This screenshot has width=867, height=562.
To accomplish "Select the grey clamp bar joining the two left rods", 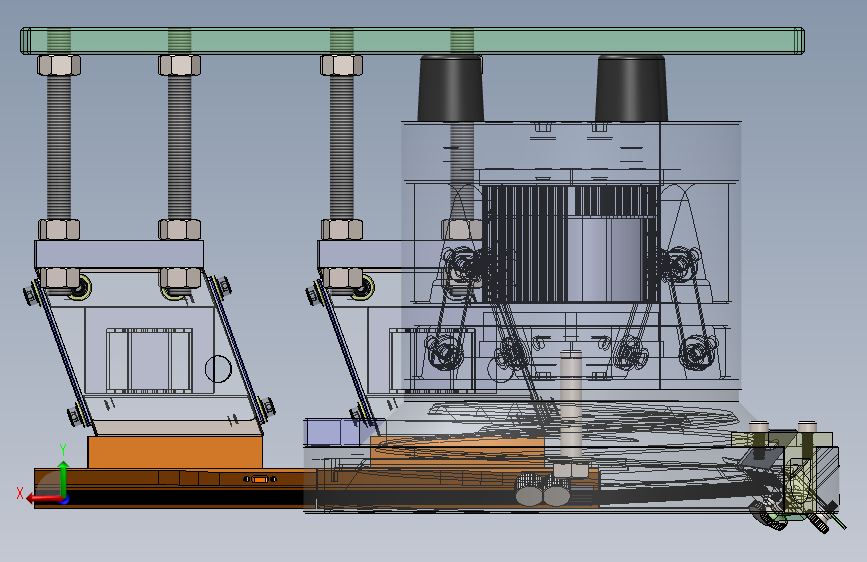I will coord(119,254).
